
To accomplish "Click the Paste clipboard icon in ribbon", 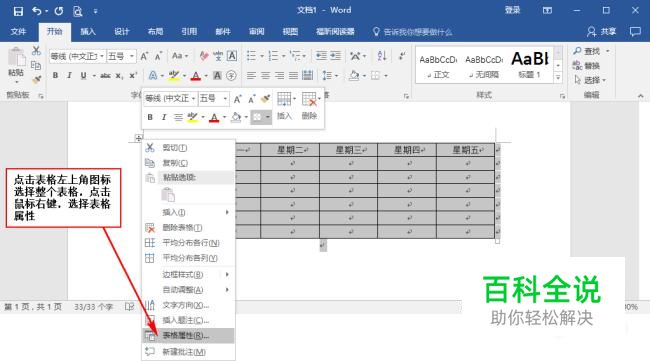I will tap(16, 57).
